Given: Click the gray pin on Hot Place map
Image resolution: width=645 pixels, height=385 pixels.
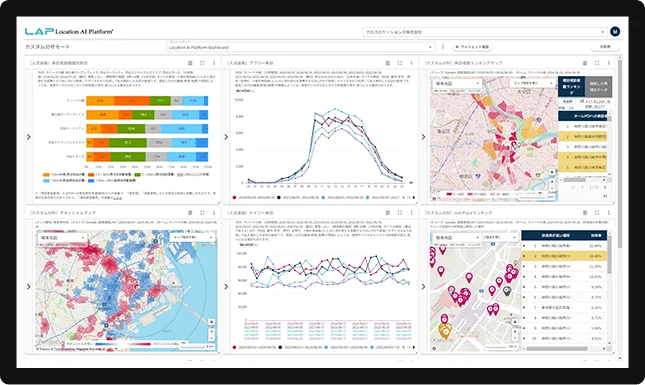Looking at the screenshot, I should click(507, 290).
